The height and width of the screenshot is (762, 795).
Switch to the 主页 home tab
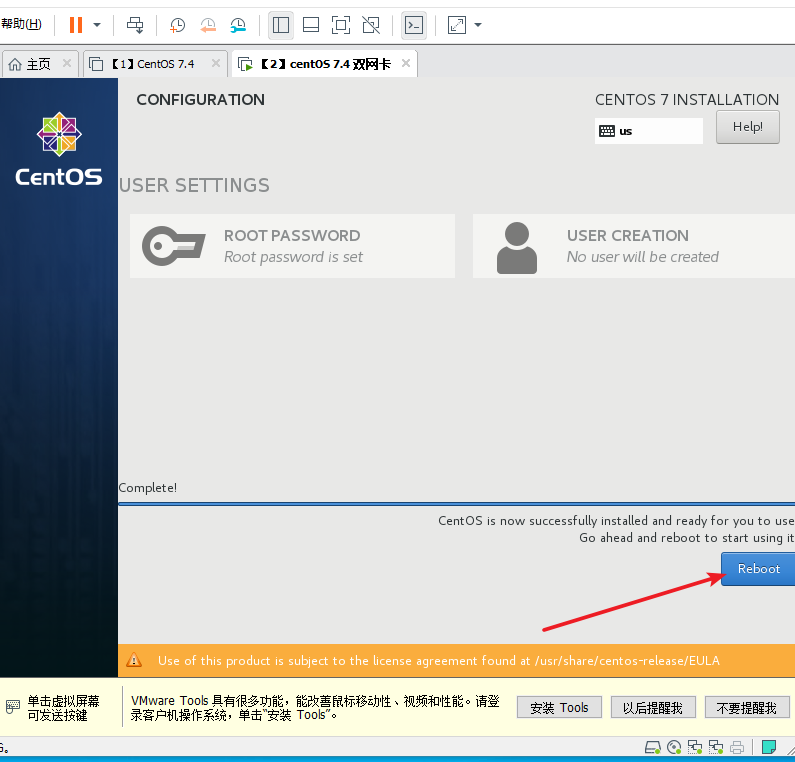(39, 64)
